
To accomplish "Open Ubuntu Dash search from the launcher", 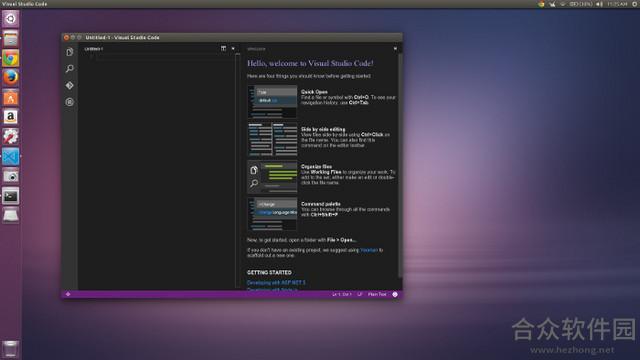I will point(11,18).
